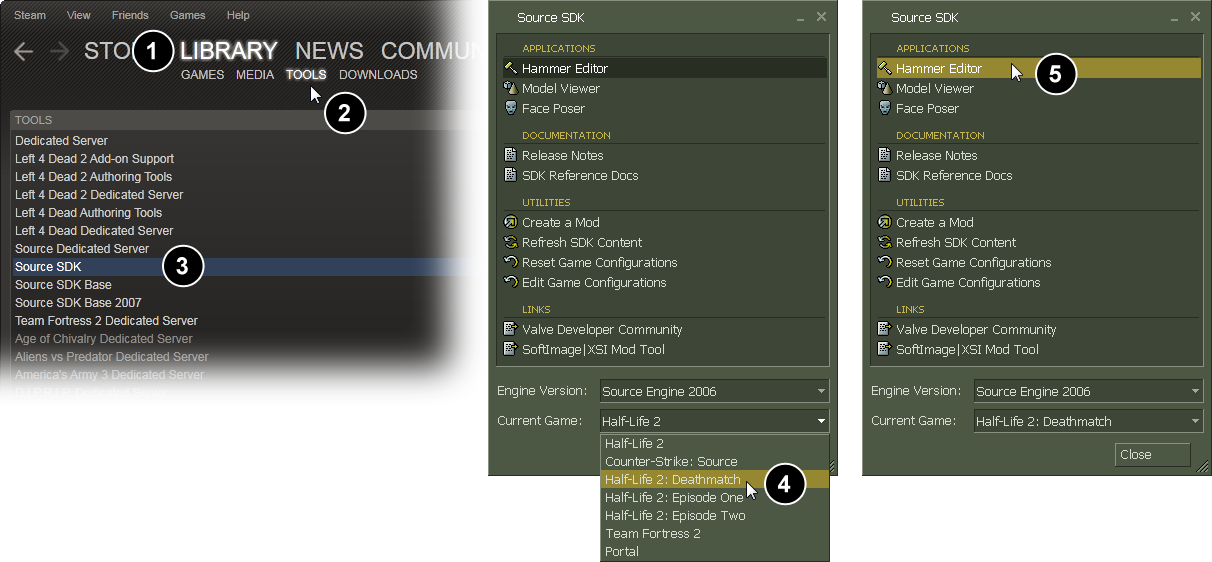This screenshot has width=1212, height=562.
Task: Open the Friends menu in Steam
Action: coord(130,15)
